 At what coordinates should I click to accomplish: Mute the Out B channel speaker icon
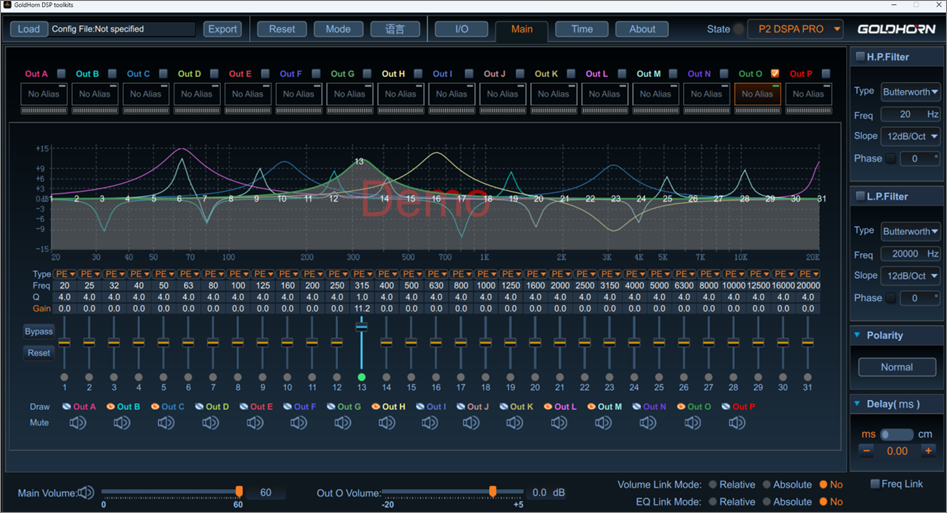[122, 423]
